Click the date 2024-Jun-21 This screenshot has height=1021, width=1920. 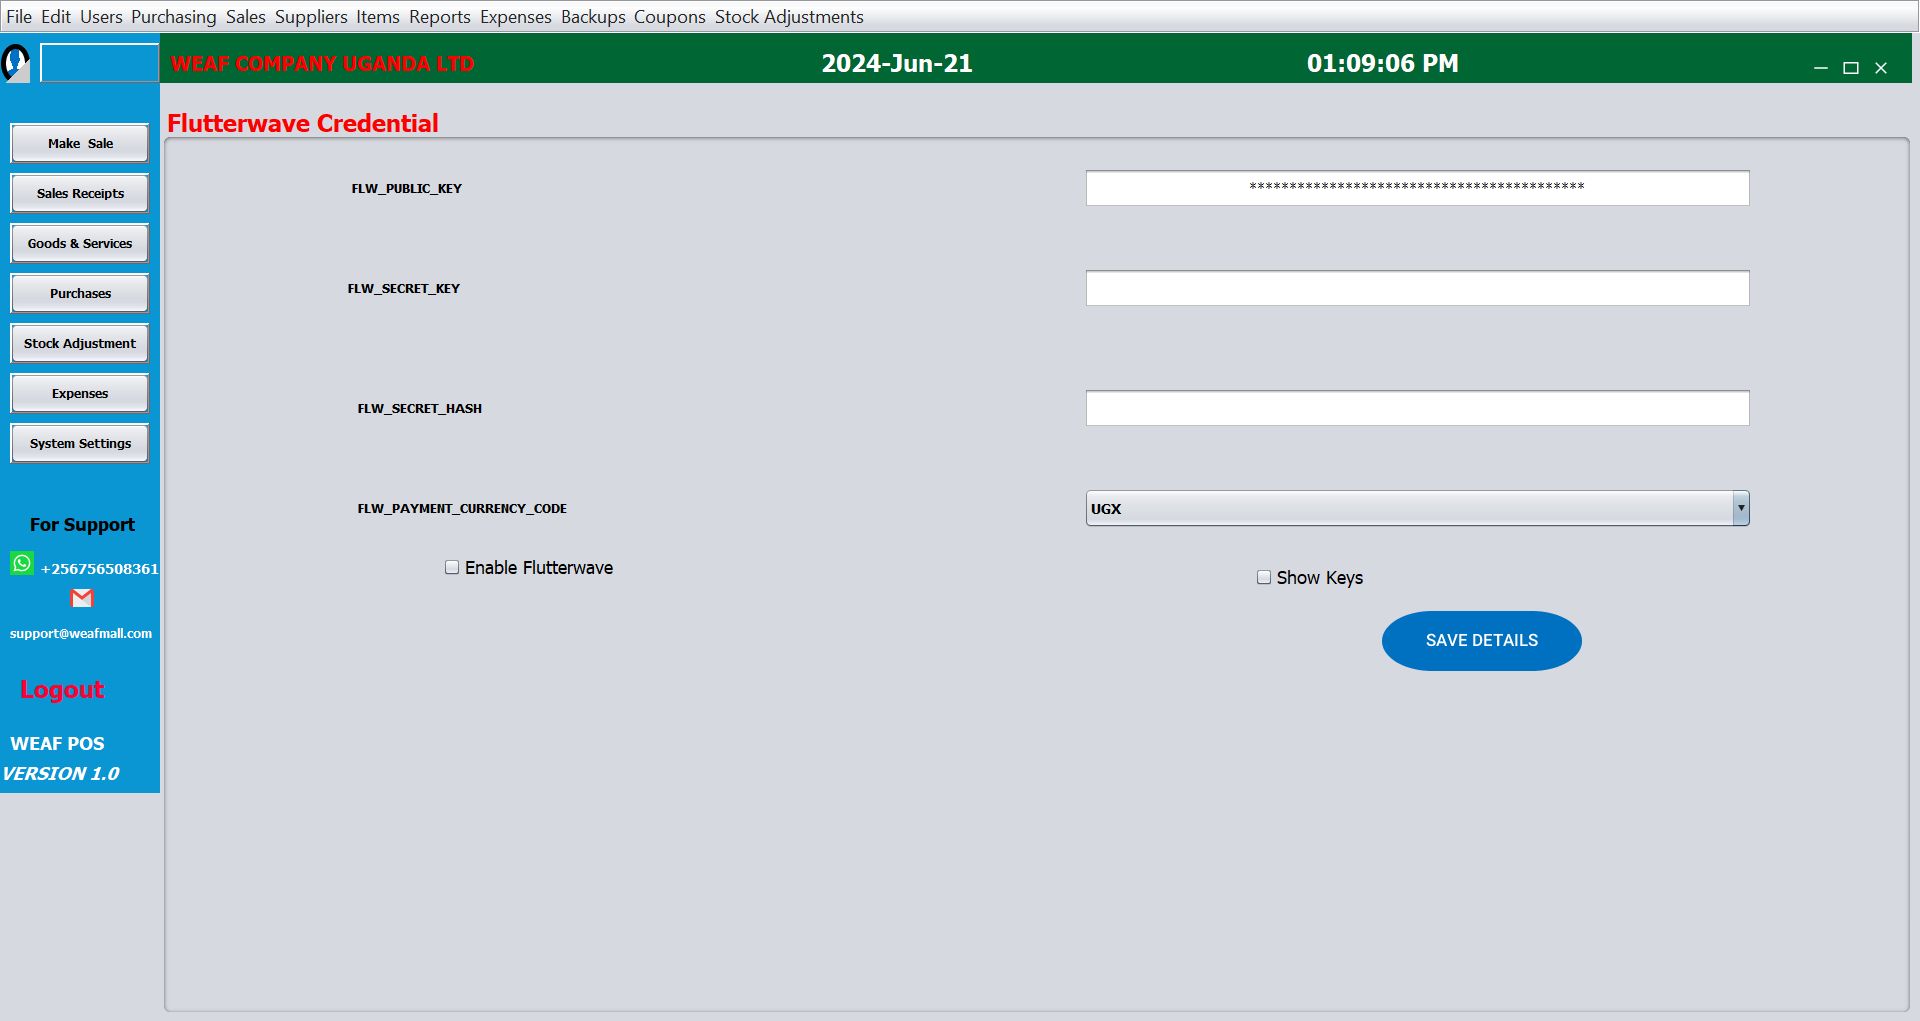click(897, 63)
